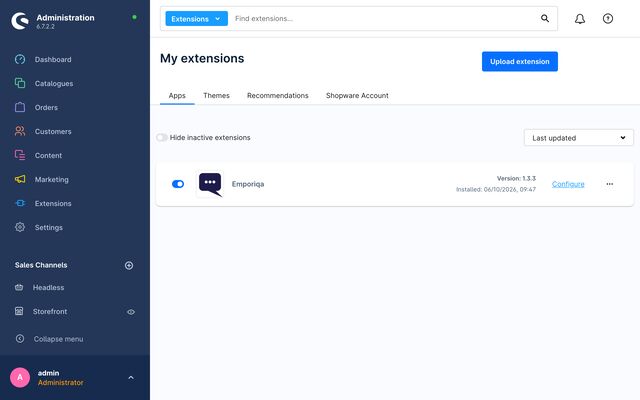This screenshot has height=400, width=640.
Task: Open the Storefront sales channel
Action: pyautogui.click(x=50, y=312)
